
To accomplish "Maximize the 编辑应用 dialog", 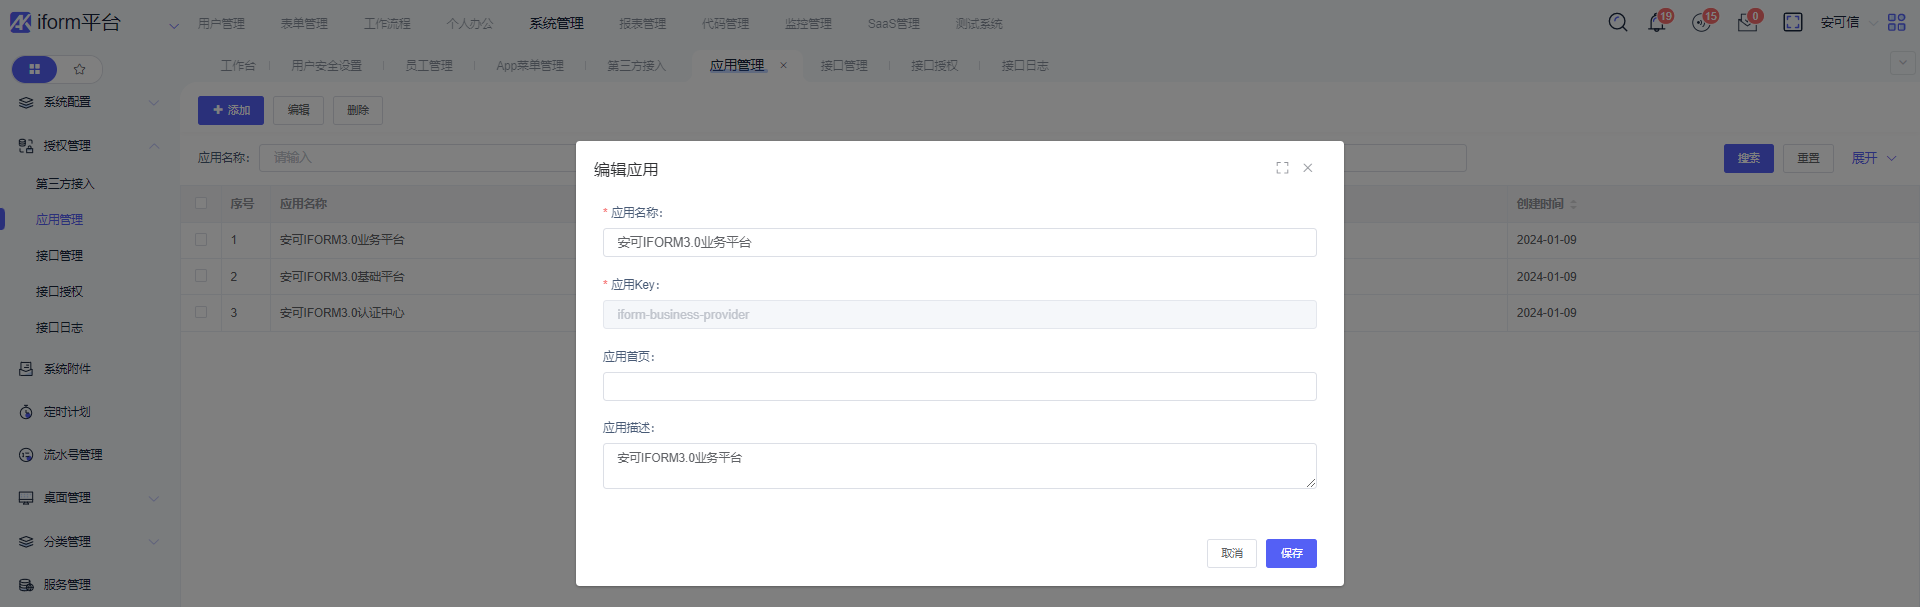I will tap(1282, 168).
